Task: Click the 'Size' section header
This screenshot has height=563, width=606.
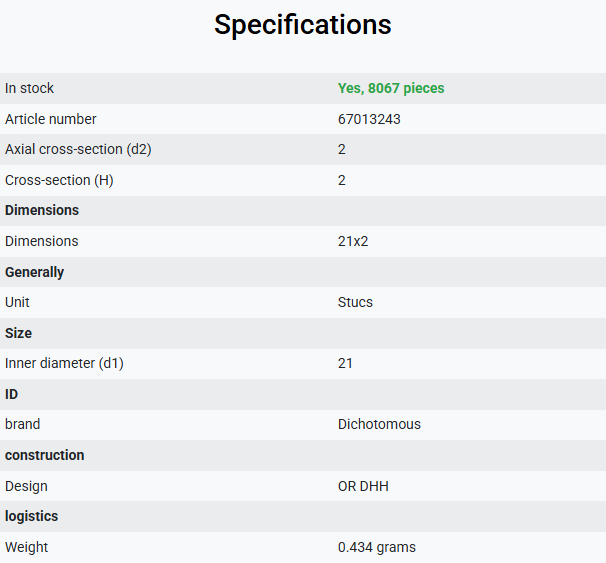Action: 18,333
